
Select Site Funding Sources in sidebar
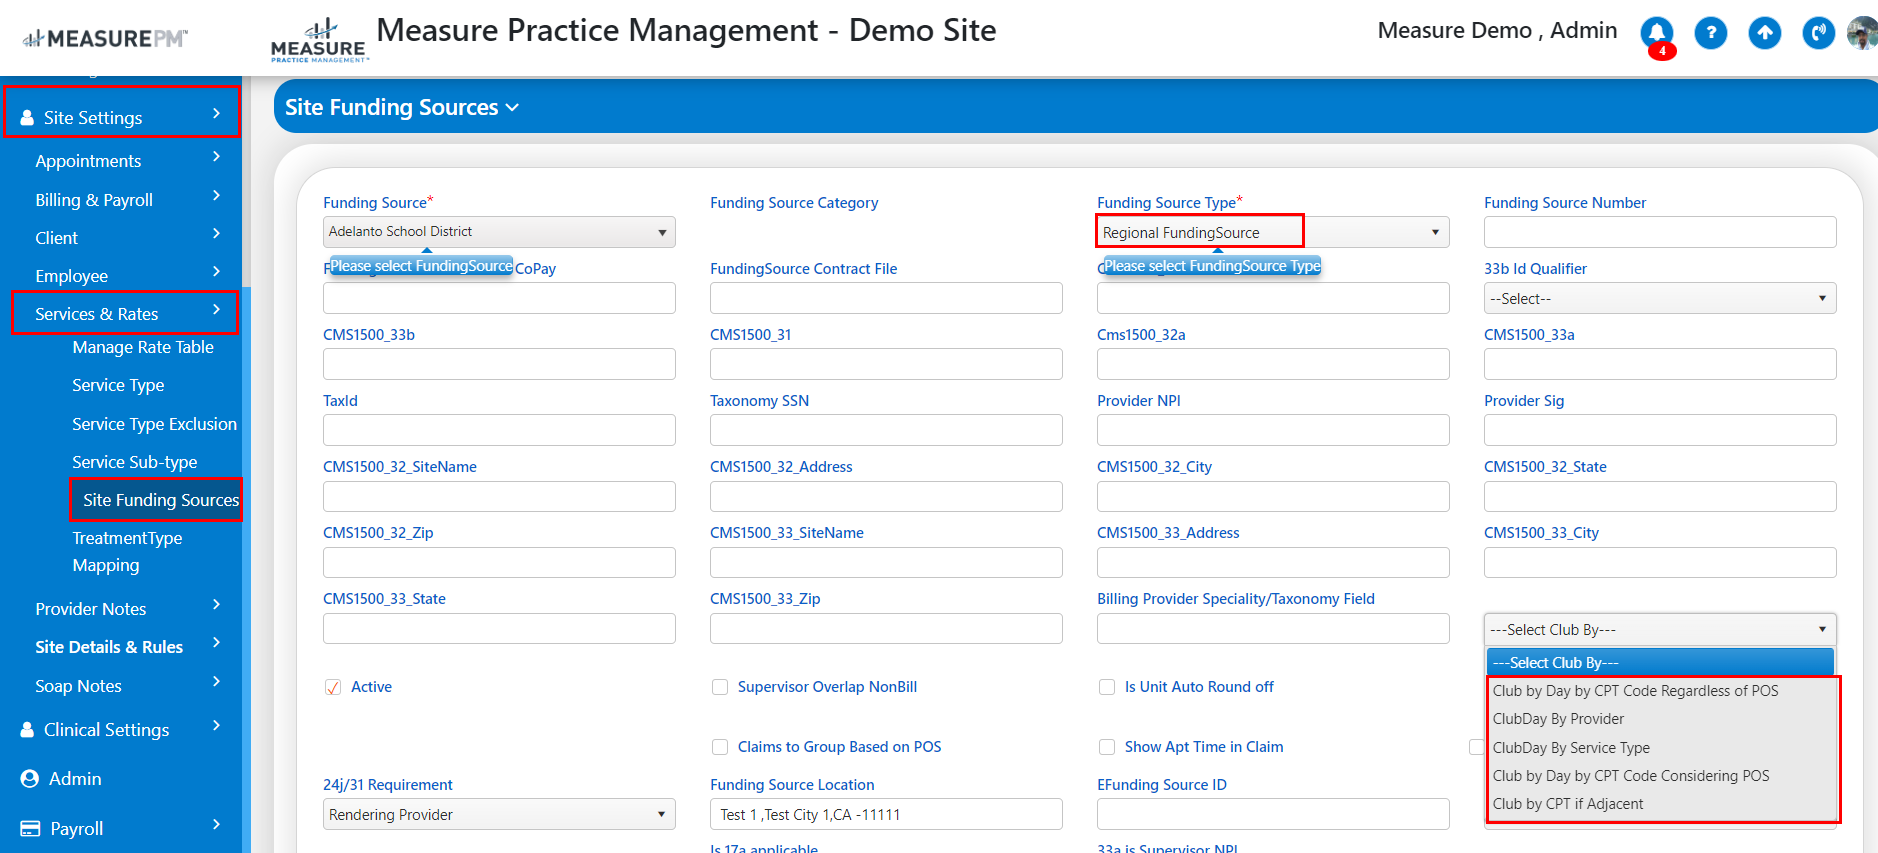pyautogui.click(x=161, y=500)
